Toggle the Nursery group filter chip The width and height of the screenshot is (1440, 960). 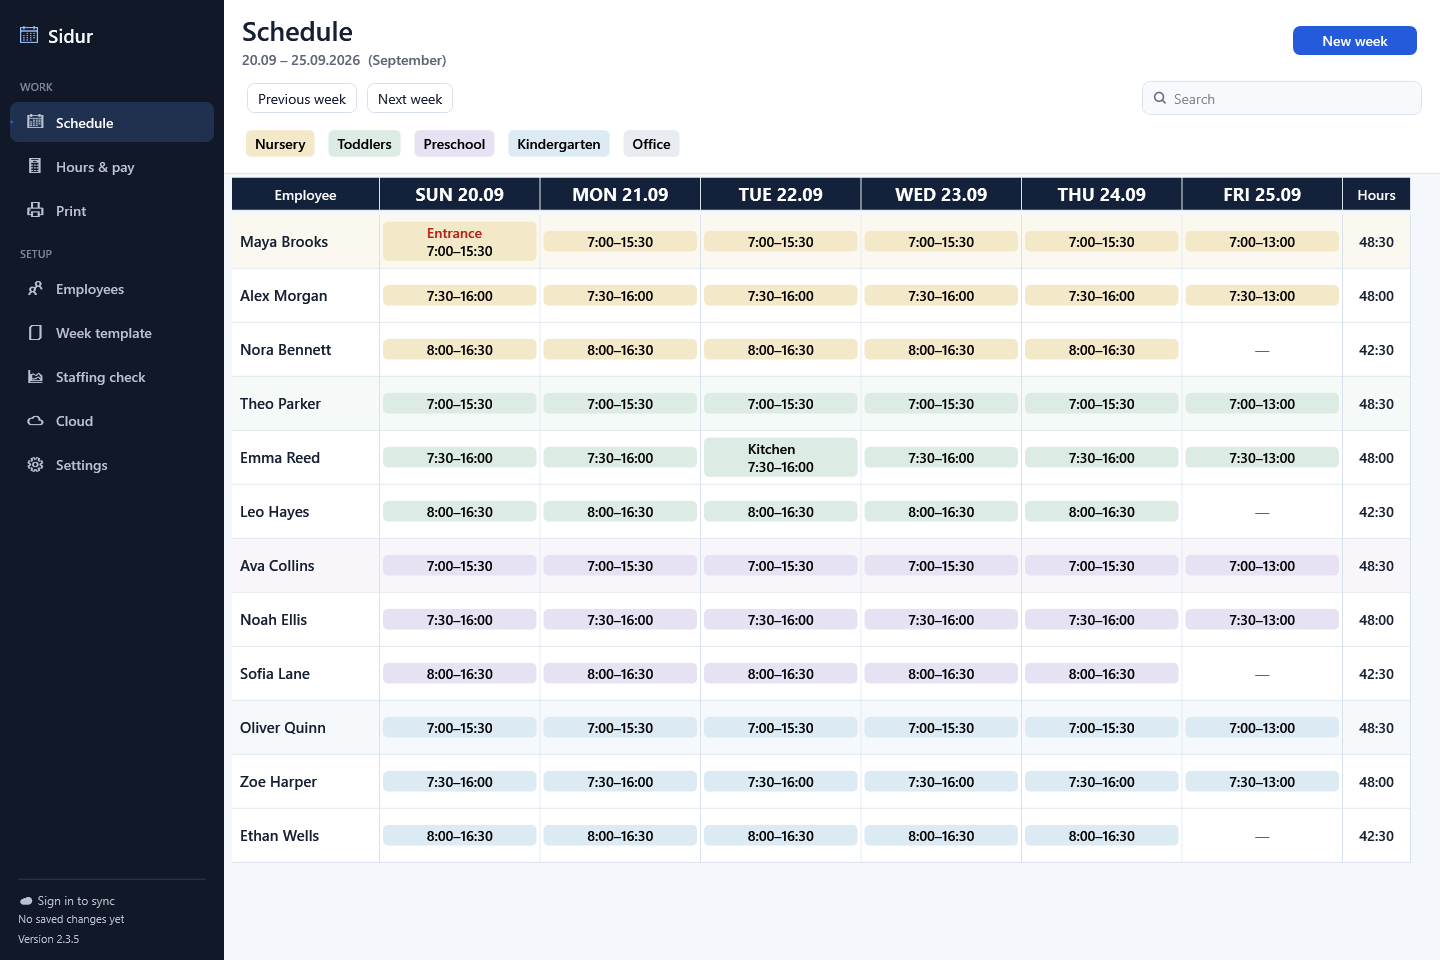(x=280, y=144)
